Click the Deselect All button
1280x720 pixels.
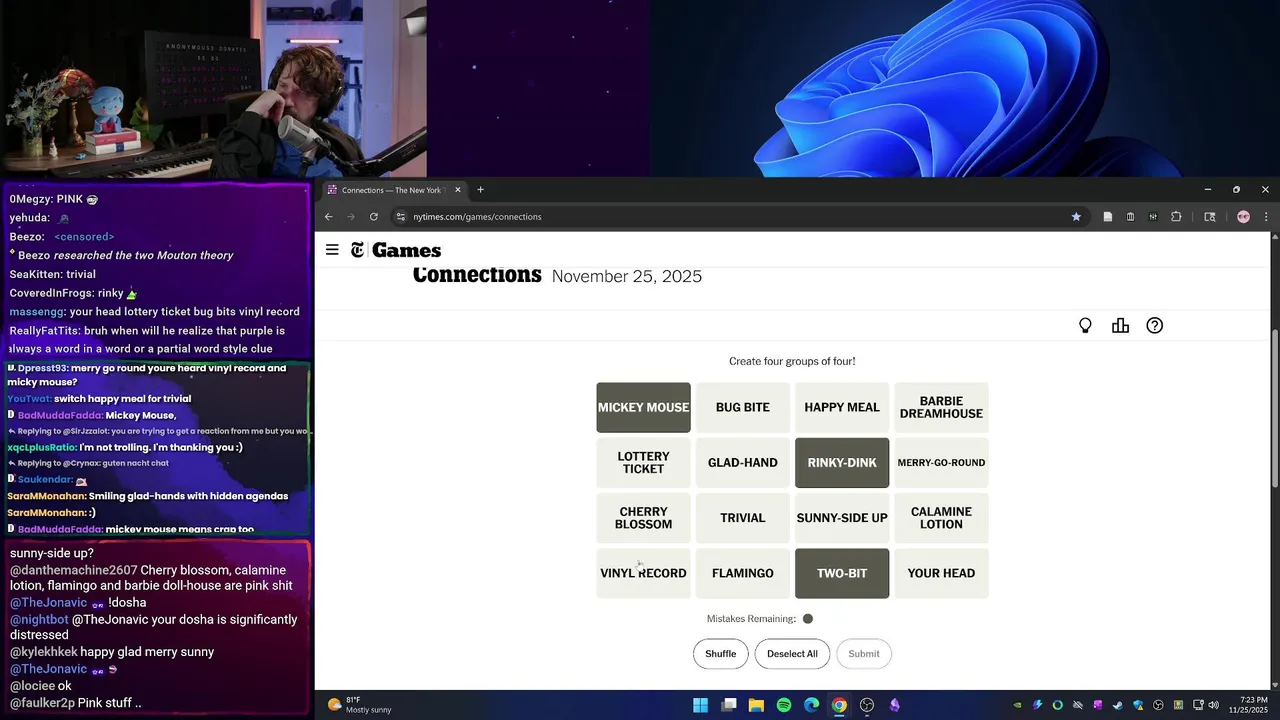(792, 654)
